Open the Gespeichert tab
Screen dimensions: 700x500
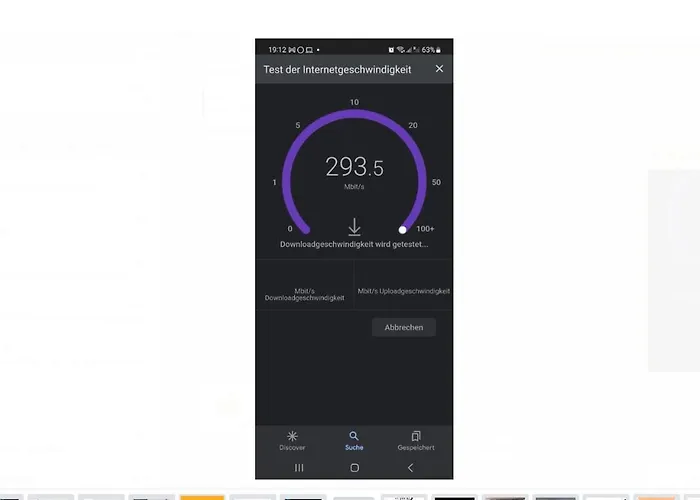point(416,441)
